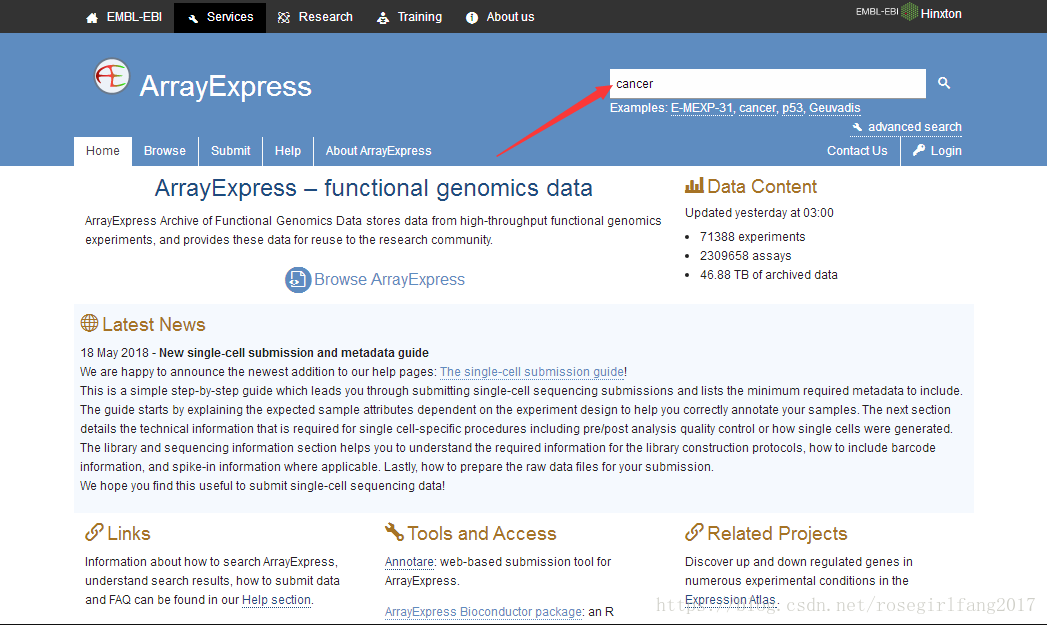Select Services in the top menu
This screenshot has width=1047, height=625.
click(x=220, y=17)
